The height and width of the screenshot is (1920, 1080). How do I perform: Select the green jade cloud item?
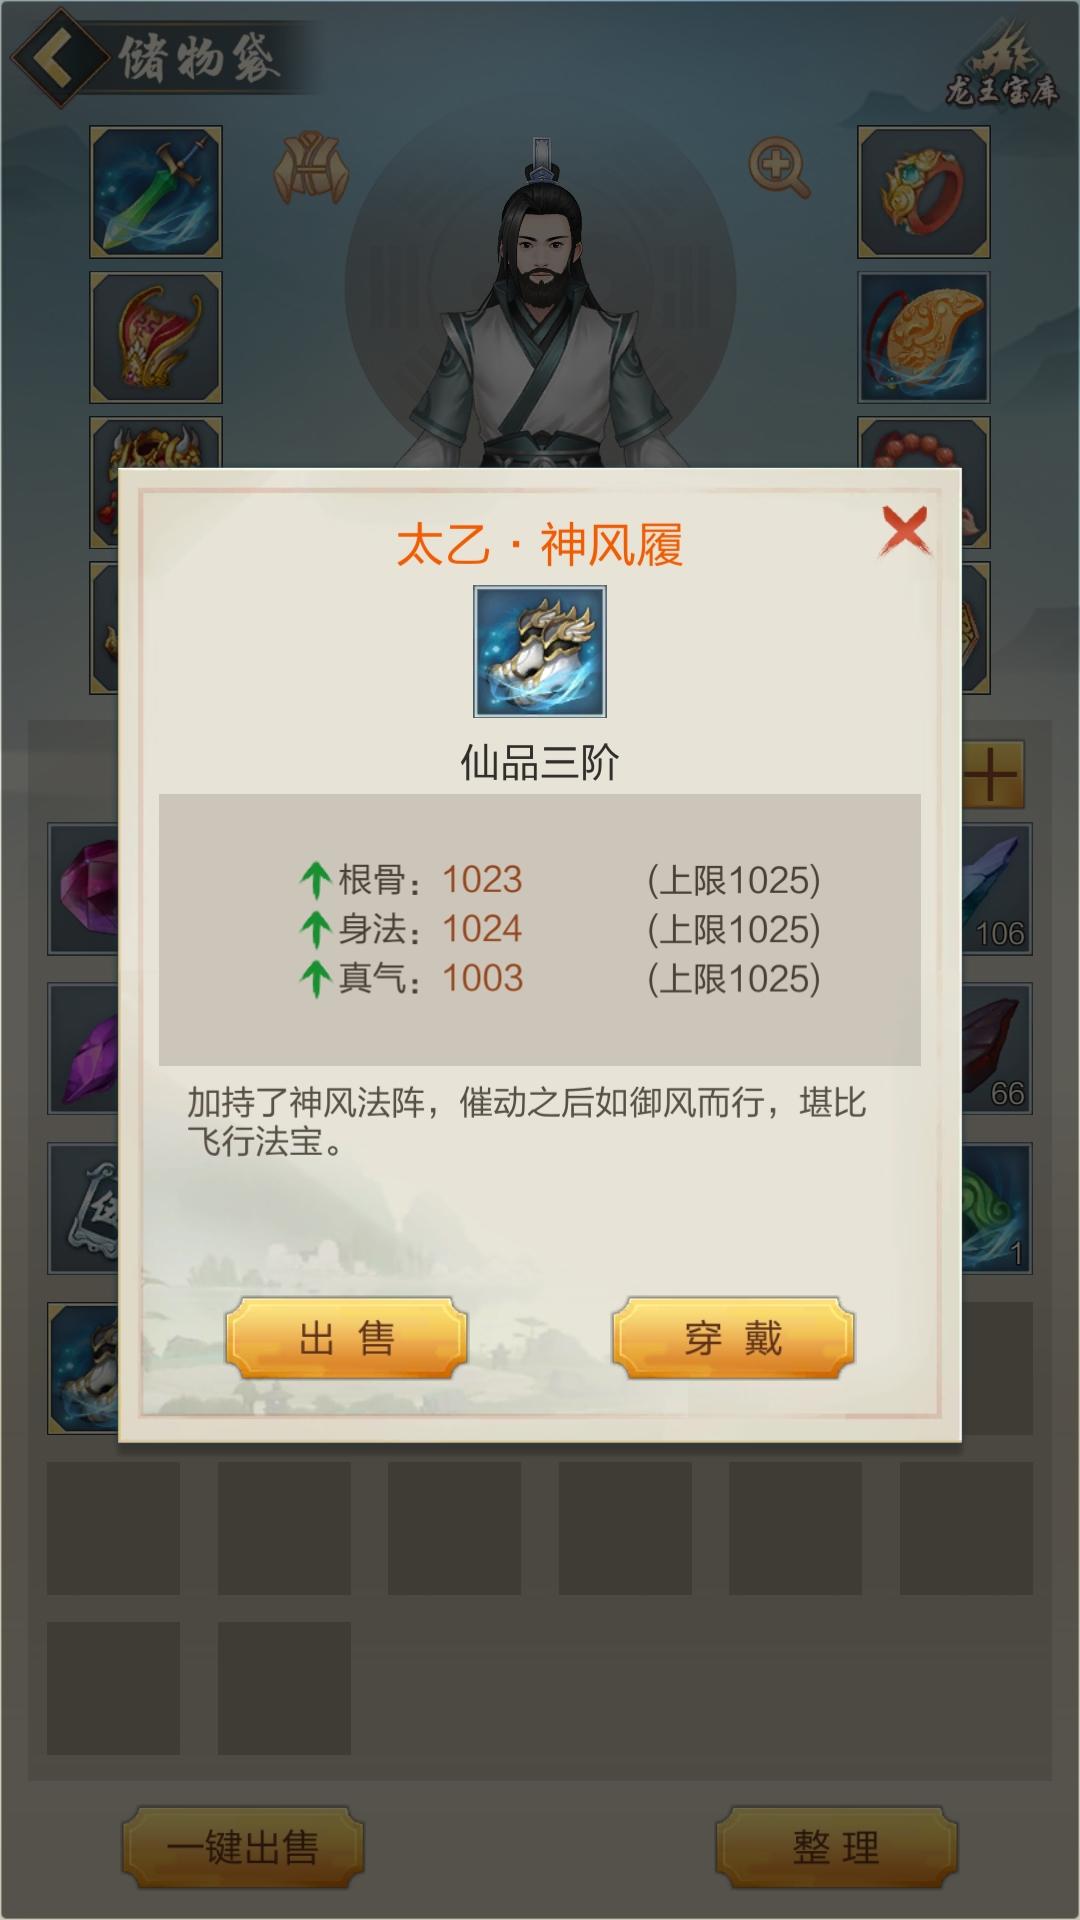[997, 1208]
